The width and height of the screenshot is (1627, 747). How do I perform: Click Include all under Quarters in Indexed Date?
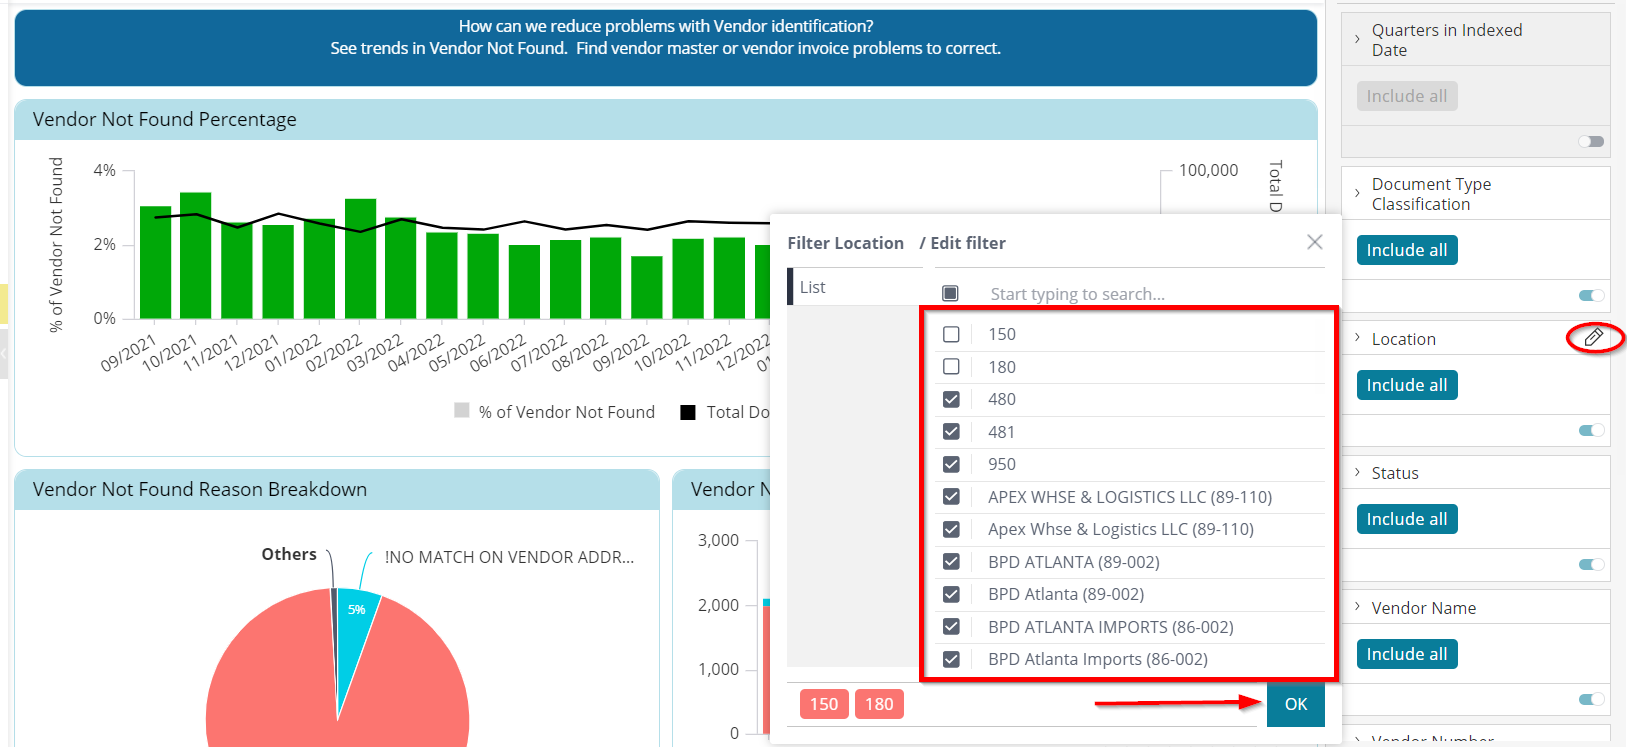click(1407, 96)
